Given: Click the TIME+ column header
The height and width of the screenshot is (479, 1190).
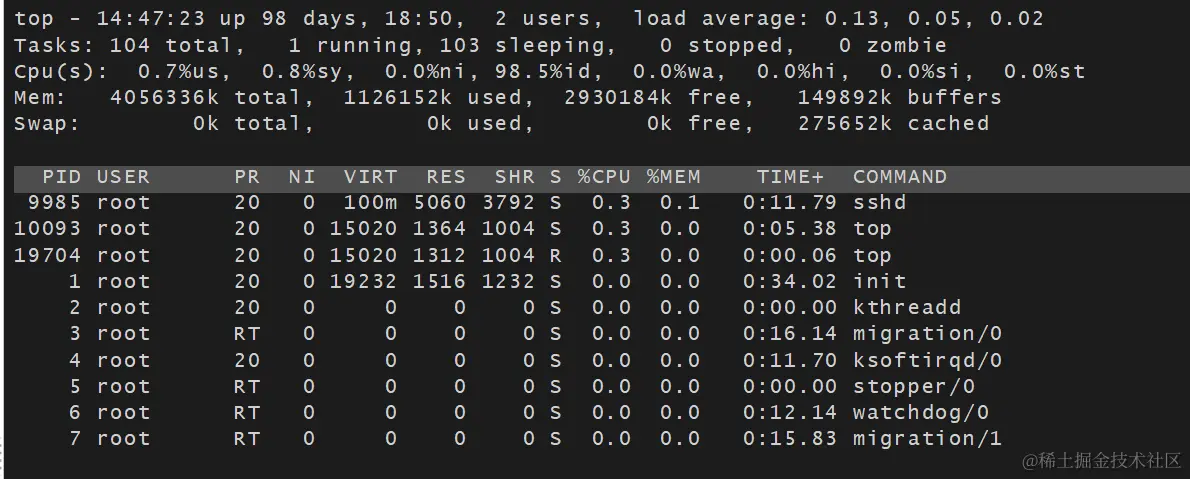Looking at the screenshot, I should [x=790, y=178].
